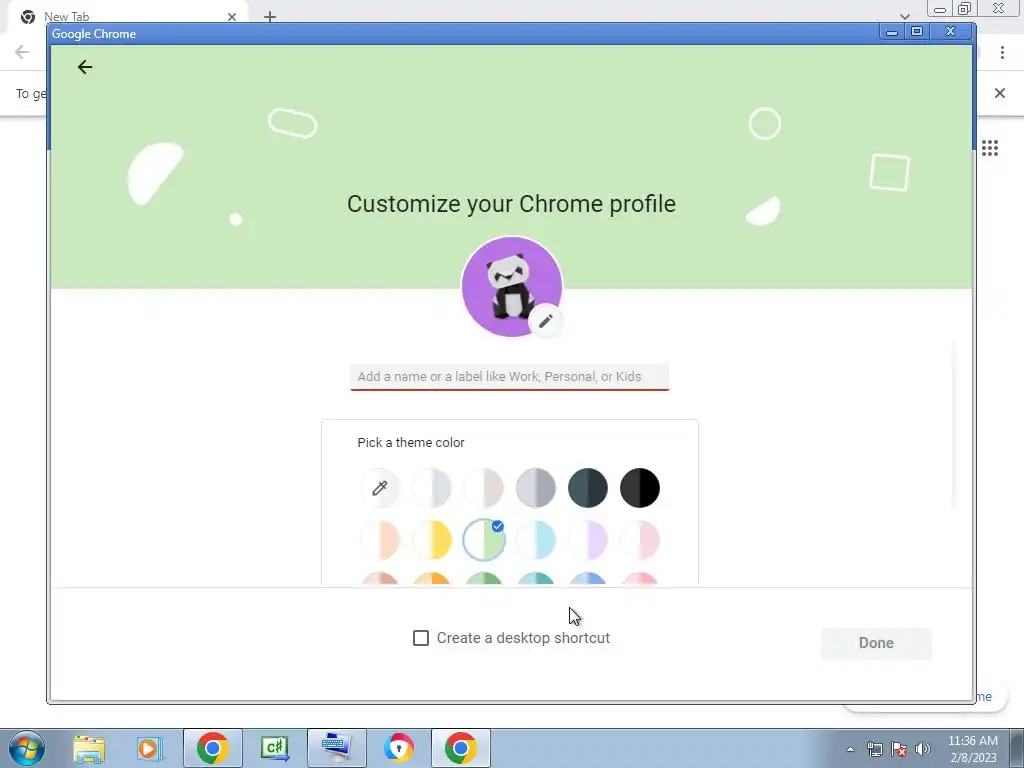This screenshot has width=1024, height=768.
Task: Open Action Center flag tray icon
Action: point(899,749)
